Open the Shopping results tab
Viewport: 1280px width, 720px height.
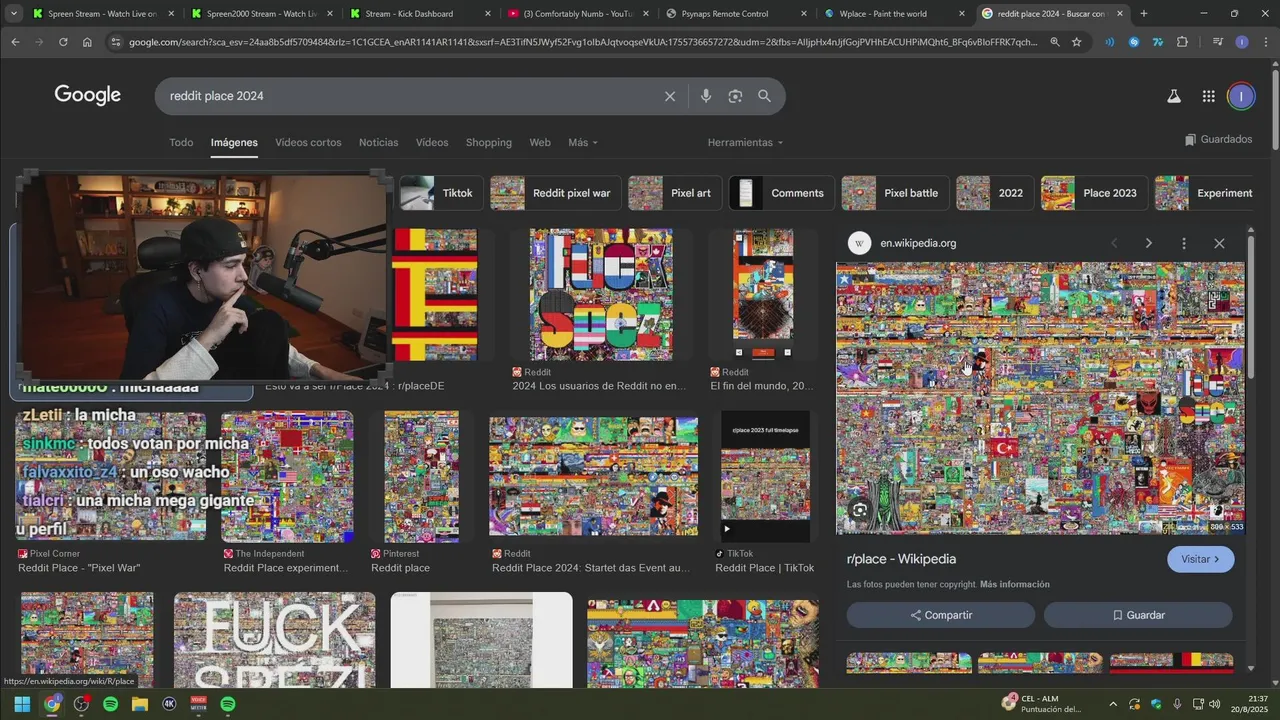click(489, 143)
